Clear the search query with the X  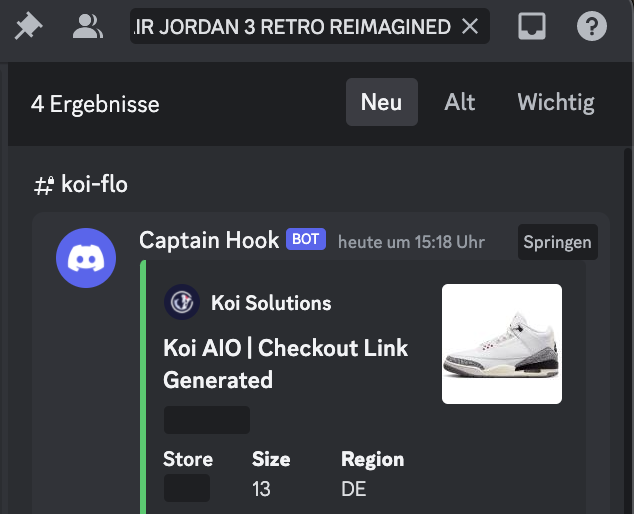470,27
